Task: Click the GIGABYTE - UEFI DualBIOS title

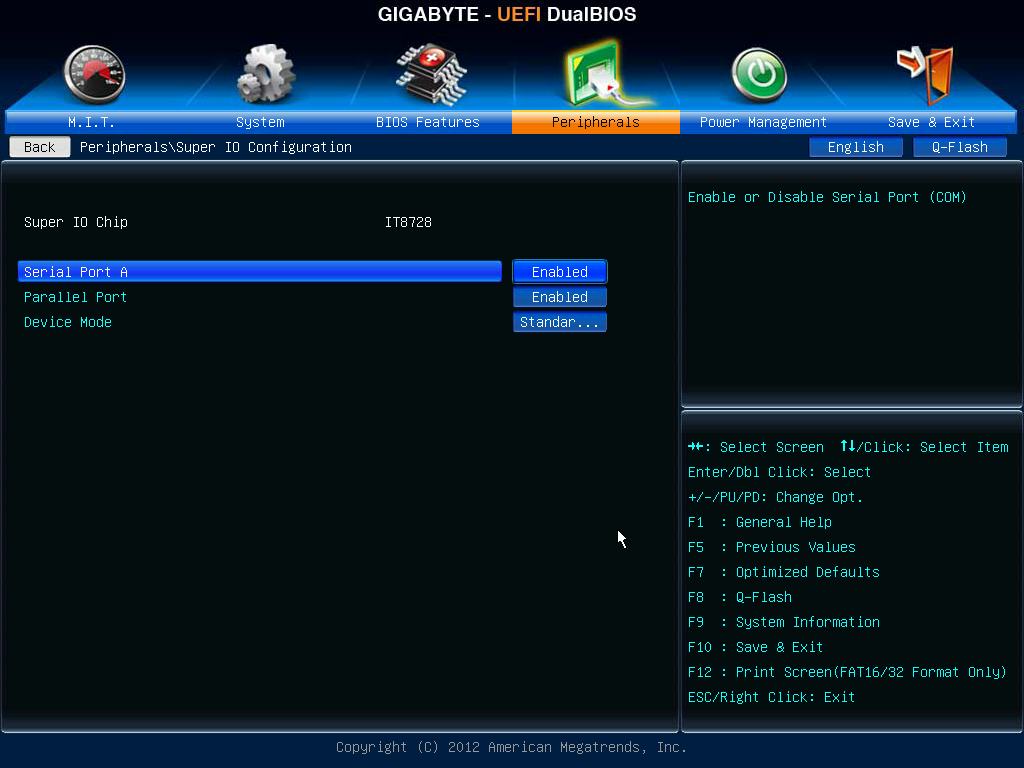Action: tap(507, 14)
